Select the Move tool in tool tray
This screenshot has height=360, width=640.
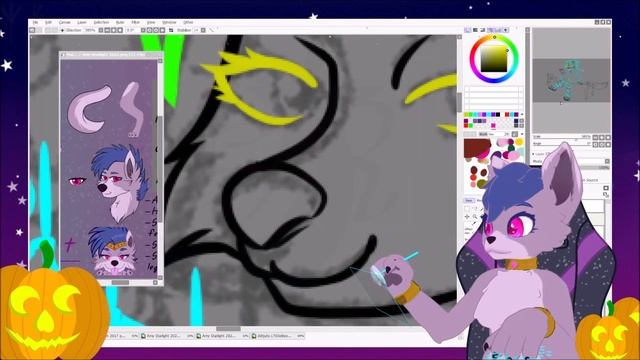(x=467, y=216)
